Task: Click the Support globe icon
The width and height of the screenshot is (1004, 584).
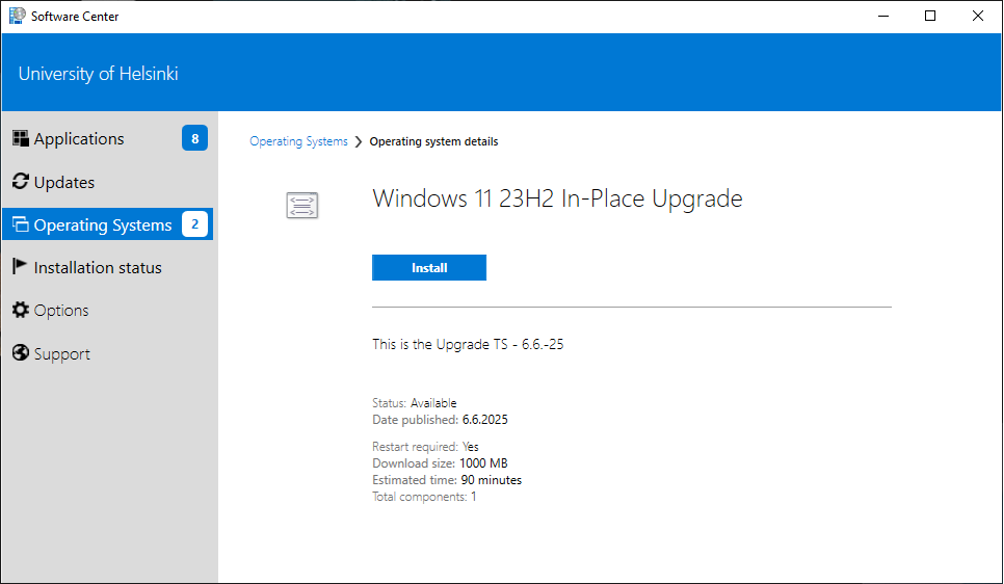Action: point(20,353)
